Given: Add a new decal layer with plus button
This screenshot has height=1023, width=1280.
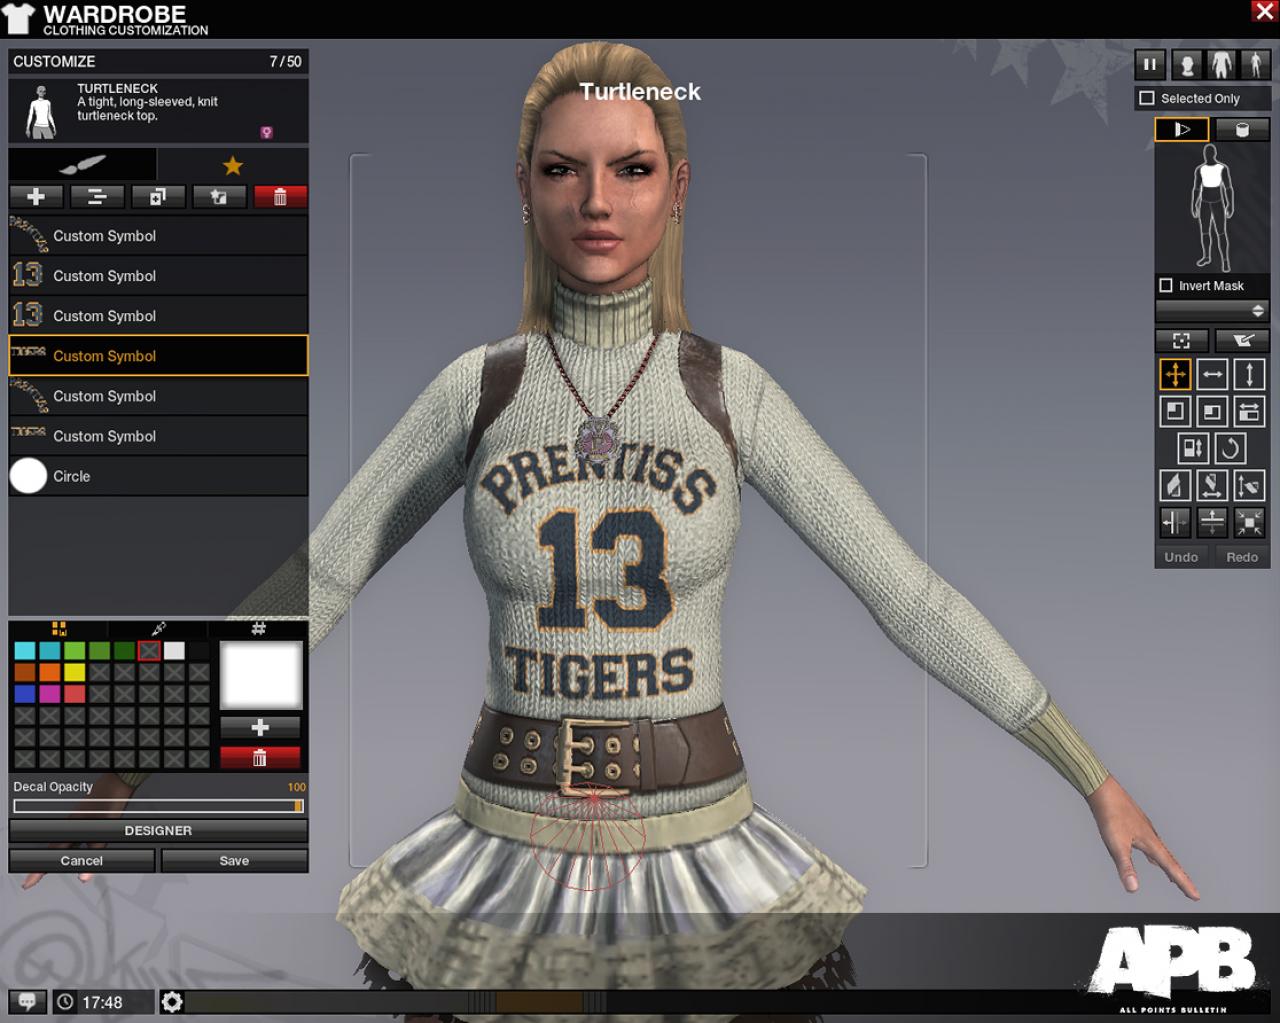Looking at the screenshot, I should click(36, 197).
